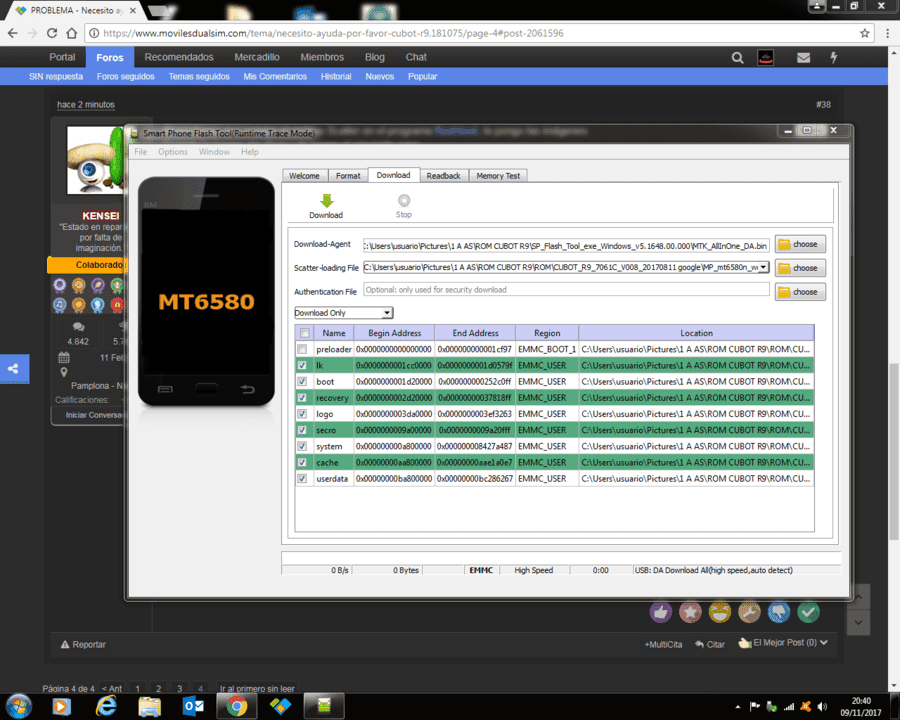Screen dimensions: 900x720
Task: Click the wrench reaction icon
Action: click(749, 613)
